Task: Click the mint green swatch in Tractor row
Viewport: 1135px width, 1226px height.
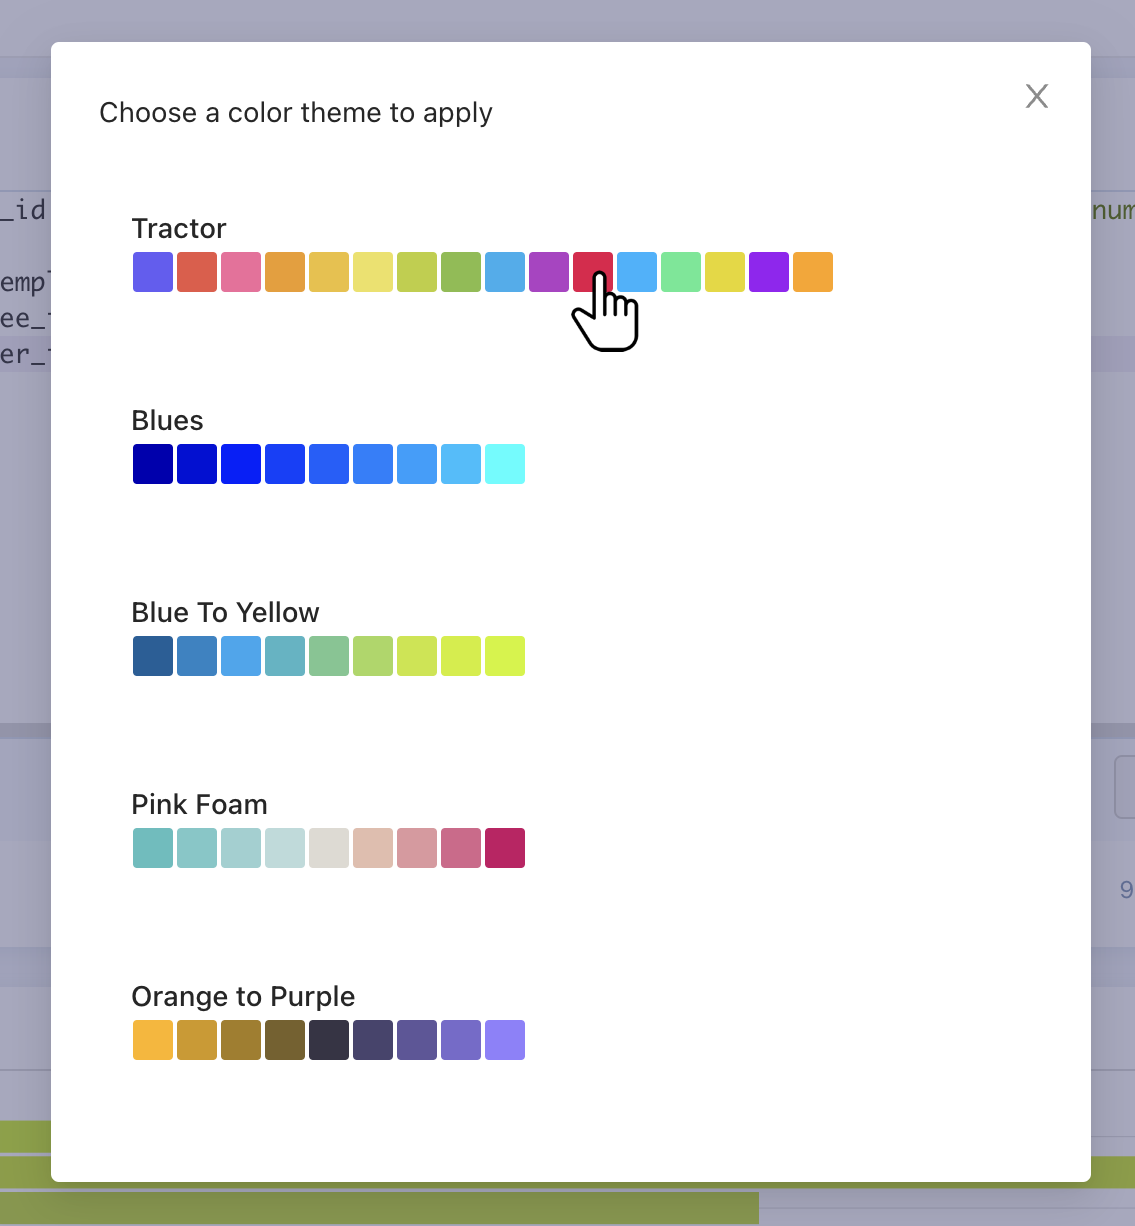Action: 680,271
